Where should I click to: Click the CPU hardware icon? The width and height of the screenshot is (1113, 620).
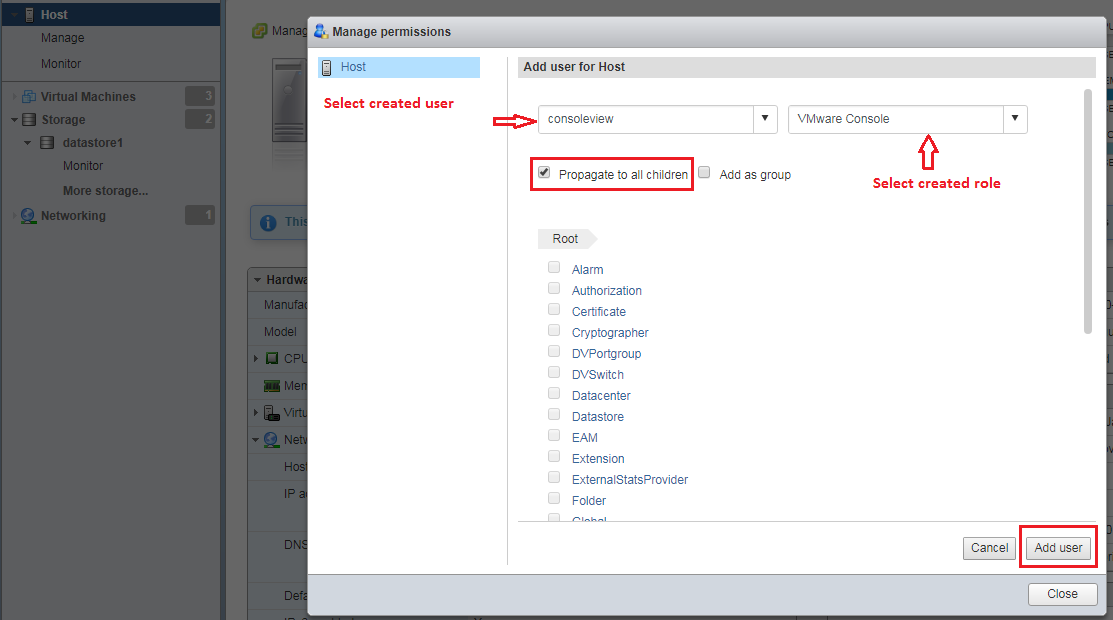[x=271, y=358]
